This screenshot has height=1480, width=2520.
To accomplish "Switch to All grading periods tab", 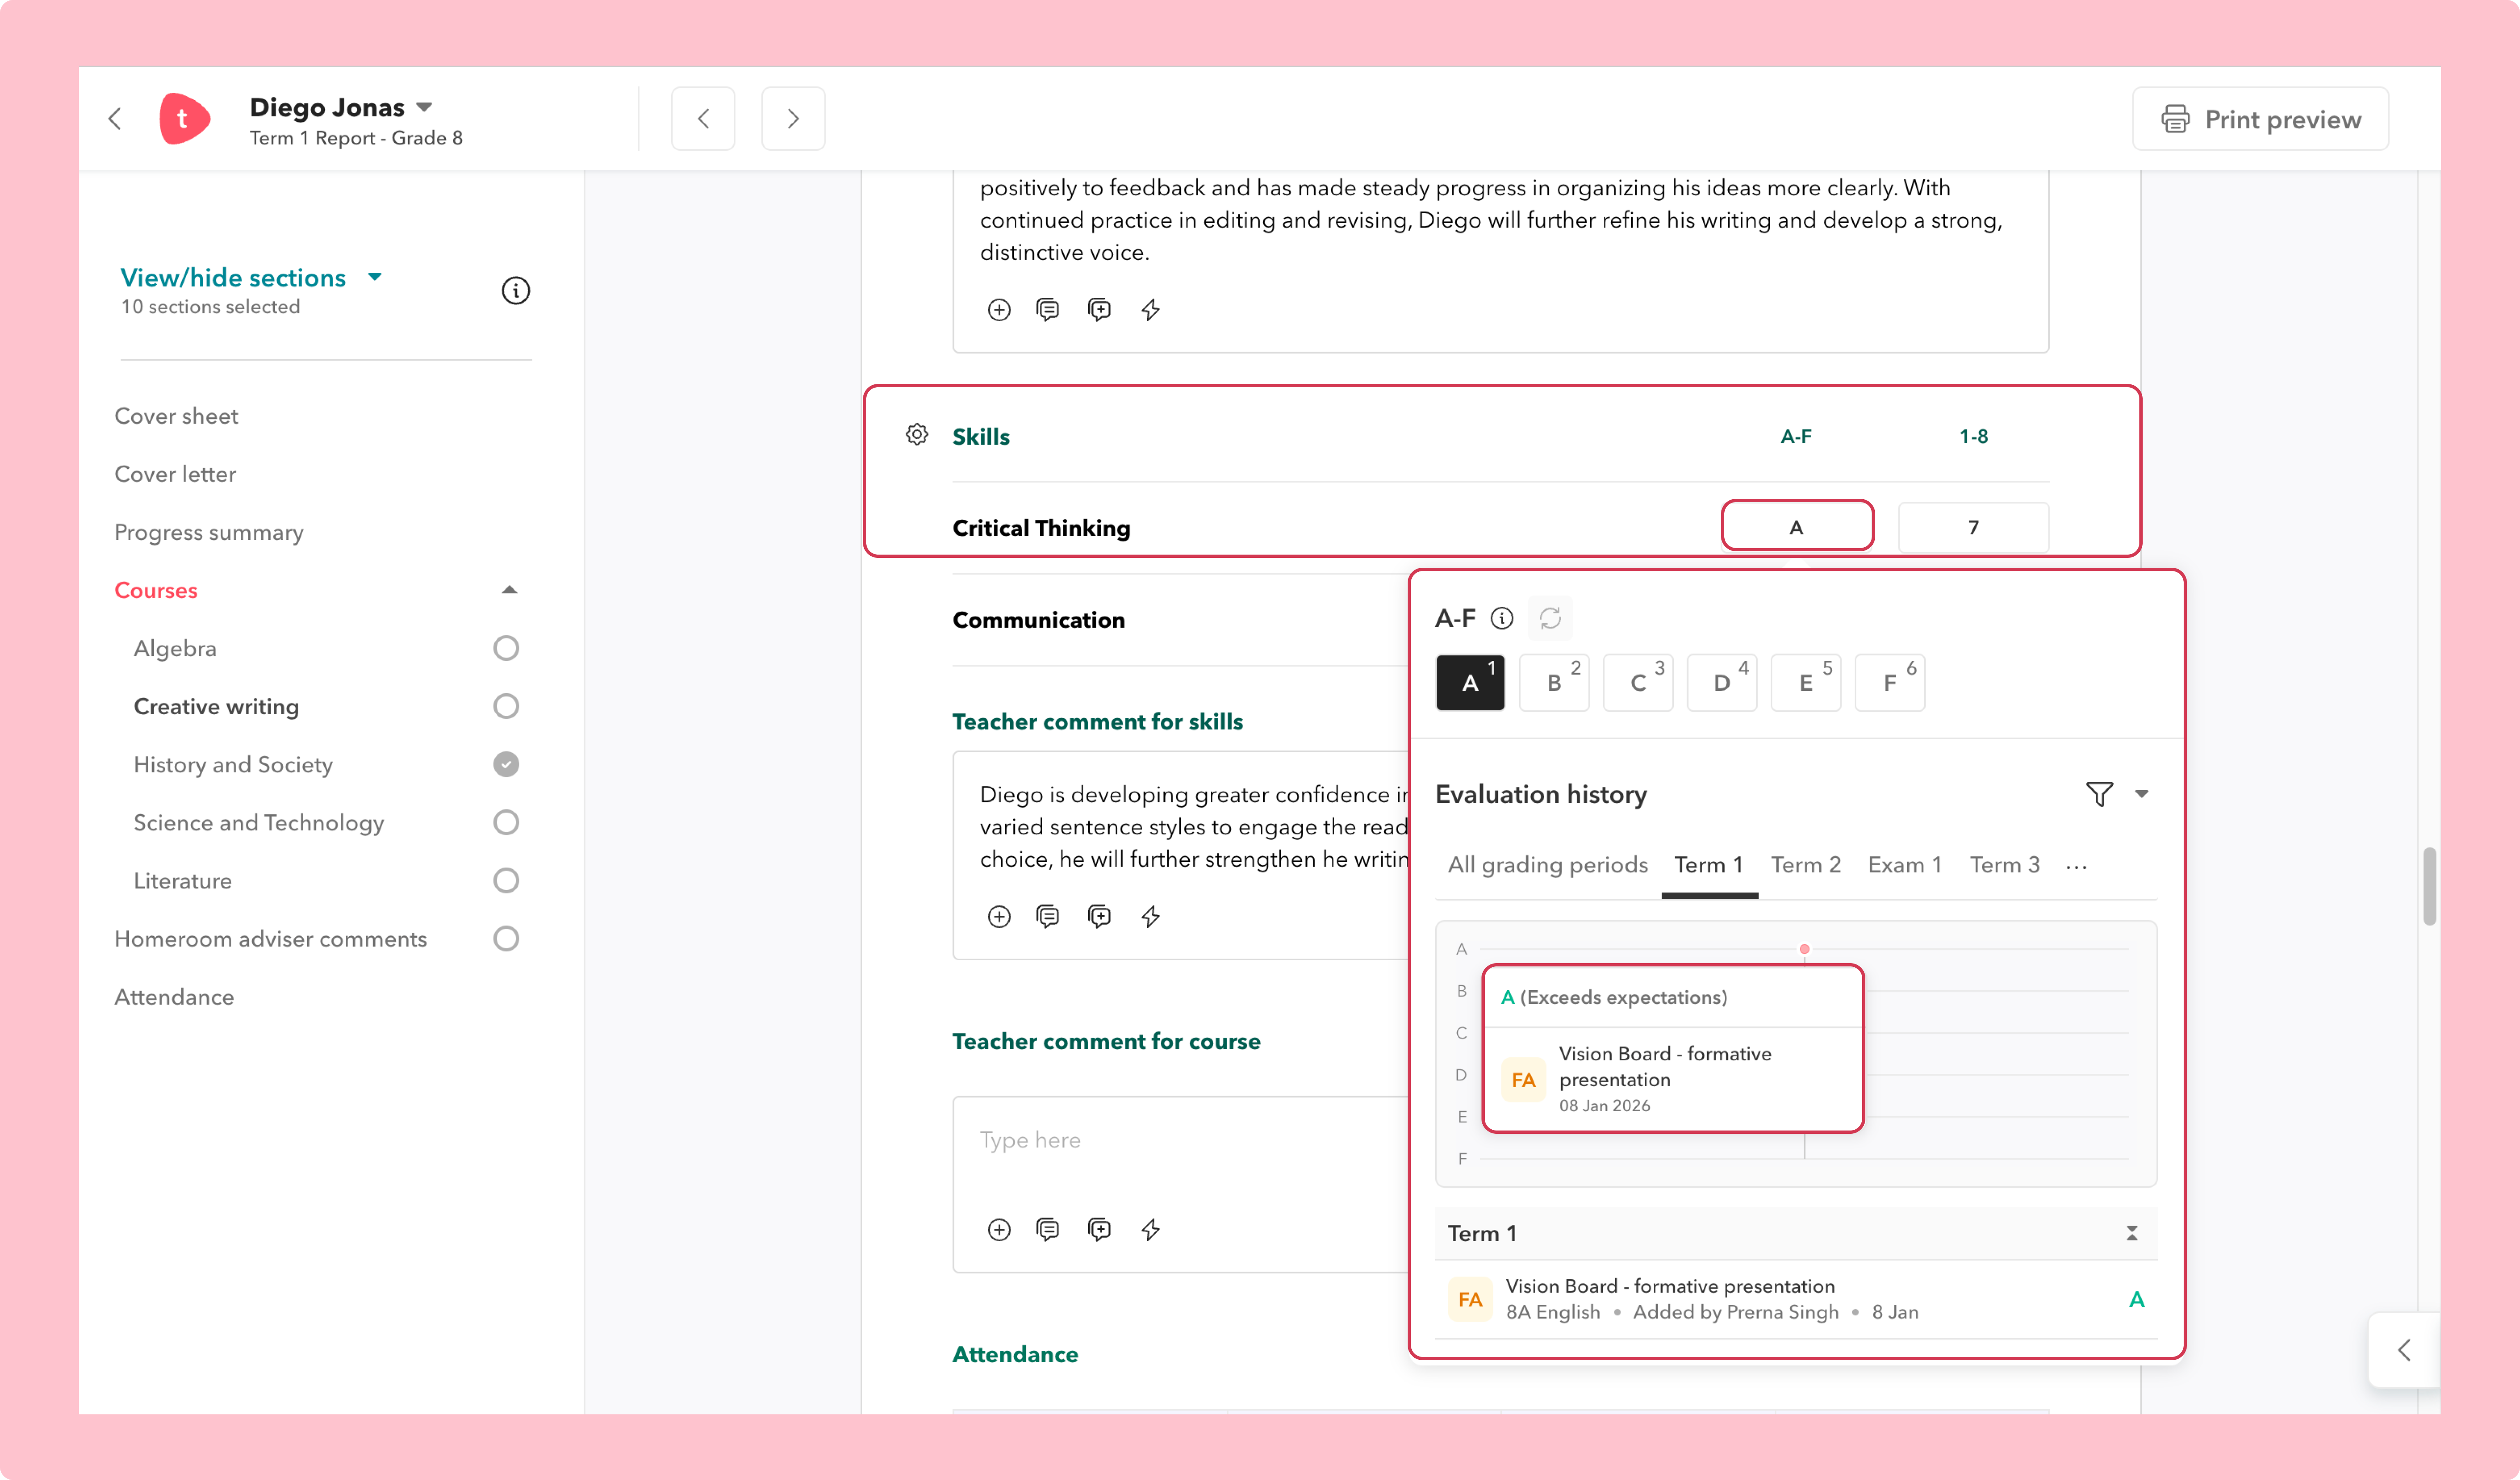I will pyautogui.click(x=1547, y=865).
